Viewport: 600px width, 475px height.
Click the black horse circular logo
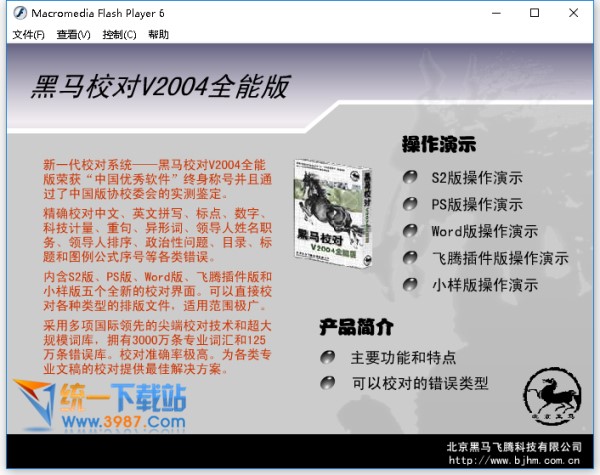click(552, 396)
